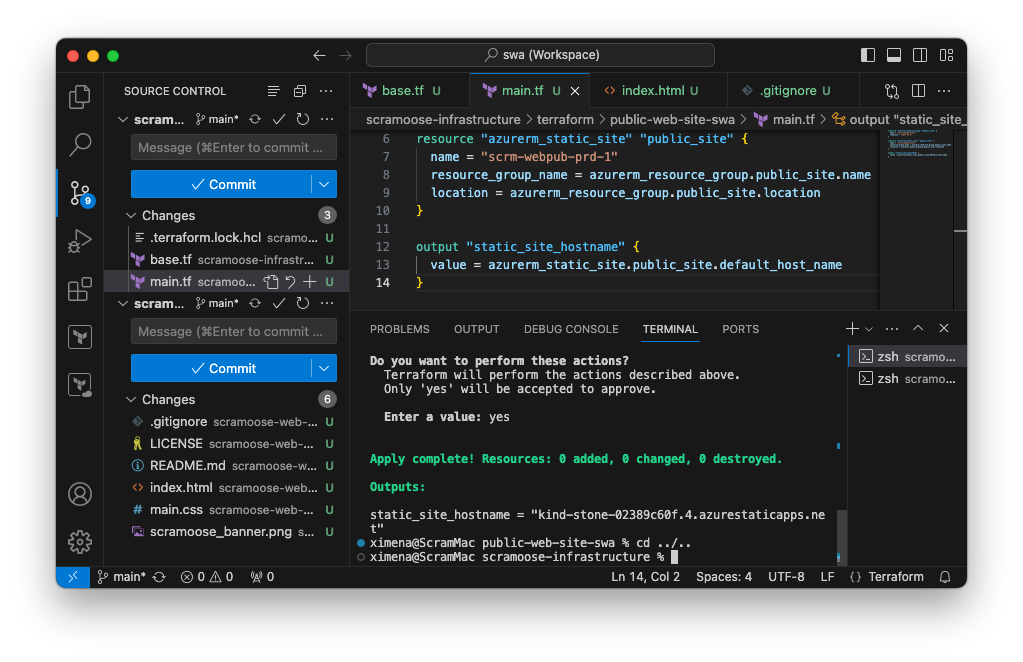This screenshot has height=662, width=1023.
Task: Open the PORTS panel tab
Action: click(741, 329)
